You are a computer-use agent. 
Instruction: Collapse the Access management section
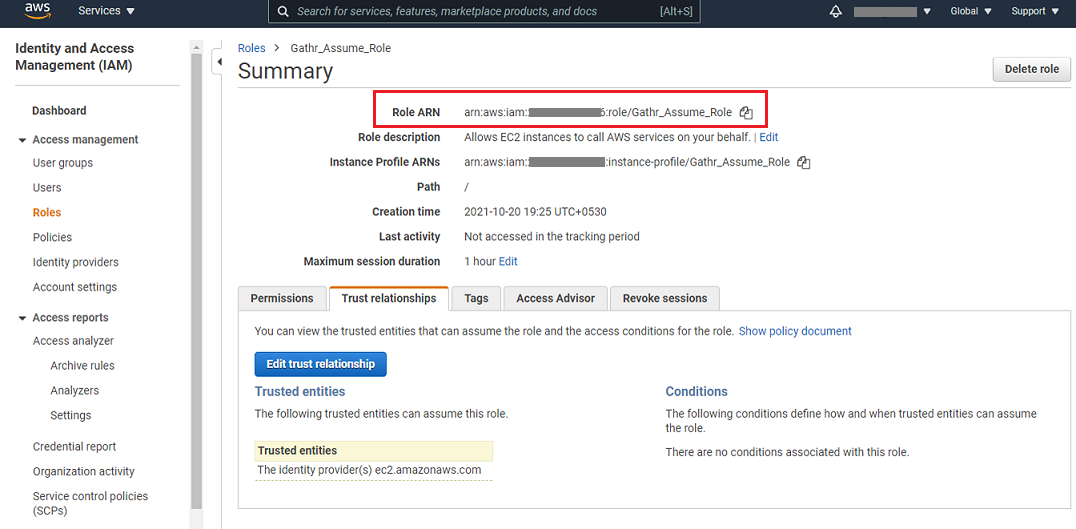[23, 140]
